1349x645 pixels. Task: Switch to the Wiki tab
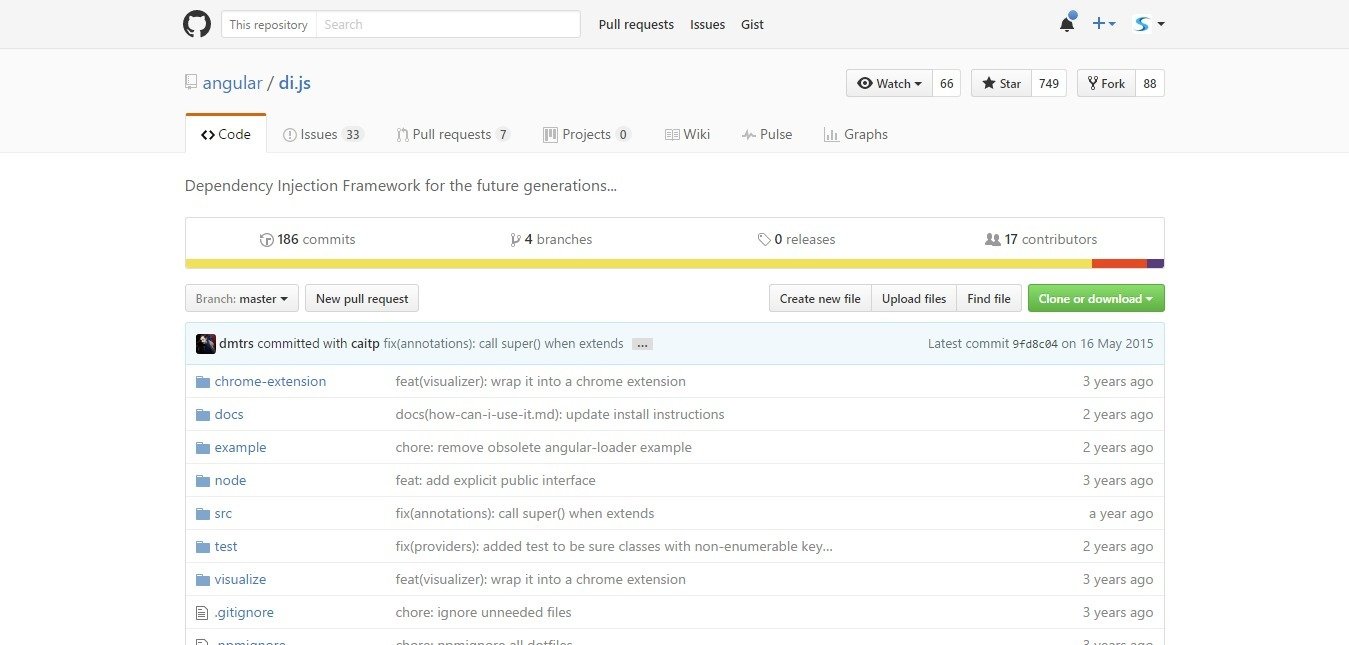coord(687,134)
